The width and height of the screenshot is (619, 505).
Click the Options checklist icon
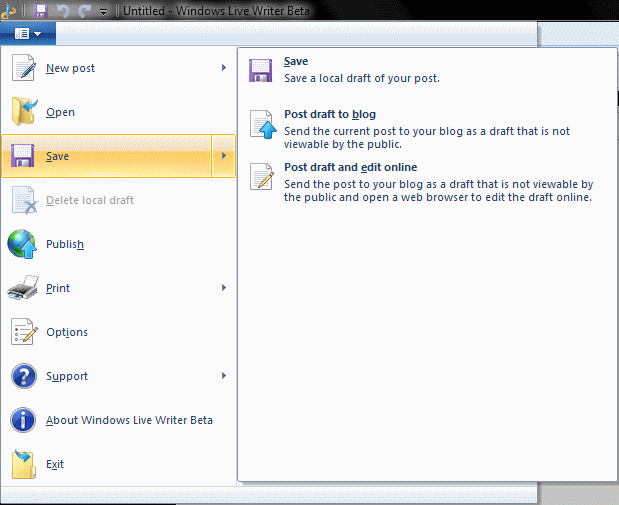(24, 332)
